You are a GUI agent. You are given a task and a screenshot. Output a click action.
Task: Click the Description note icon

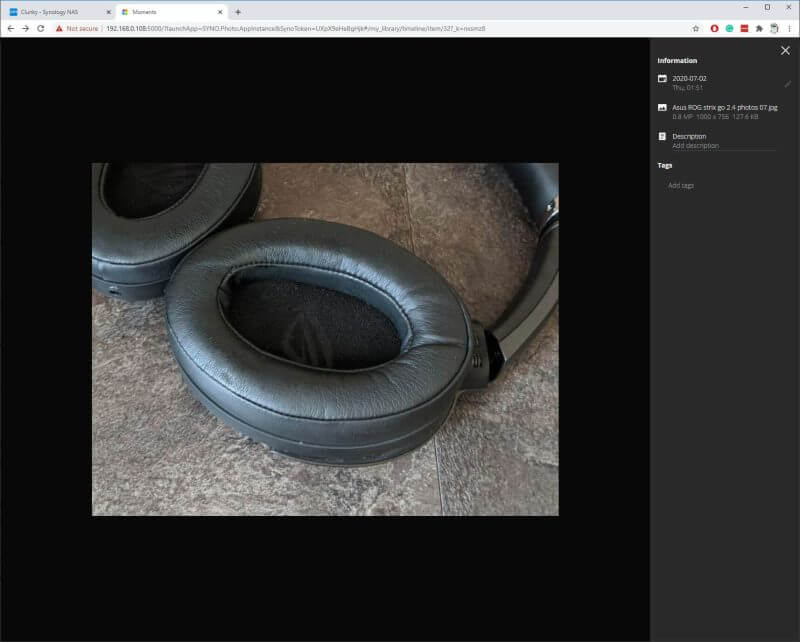[x=662, y=136]
